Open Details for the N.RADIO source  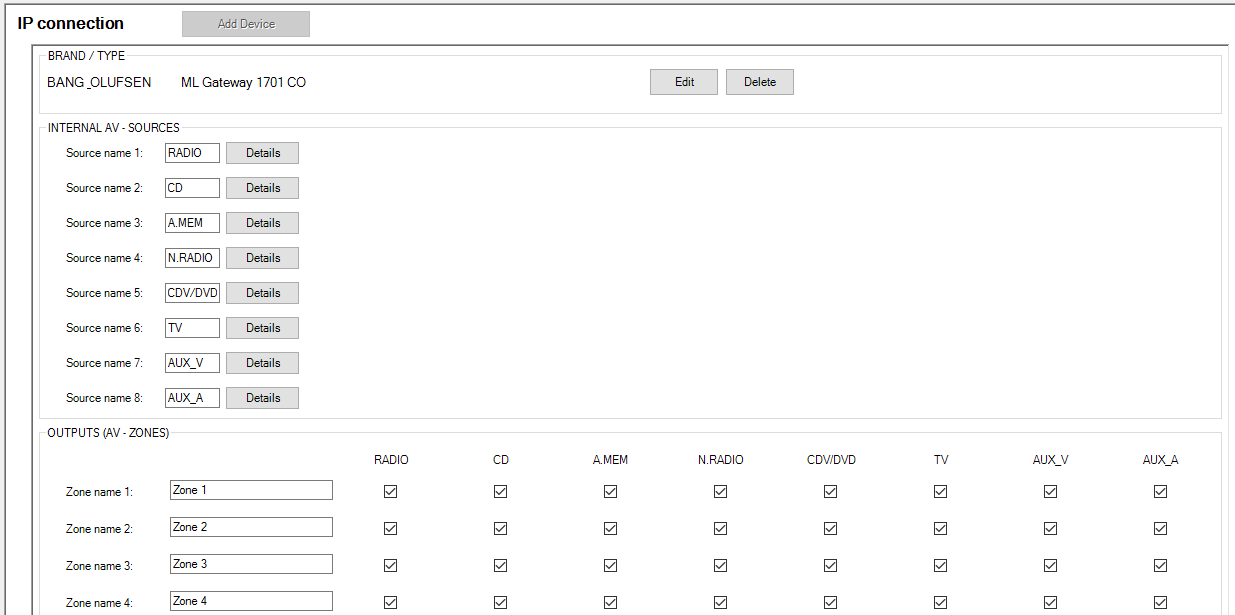(262, 258)
